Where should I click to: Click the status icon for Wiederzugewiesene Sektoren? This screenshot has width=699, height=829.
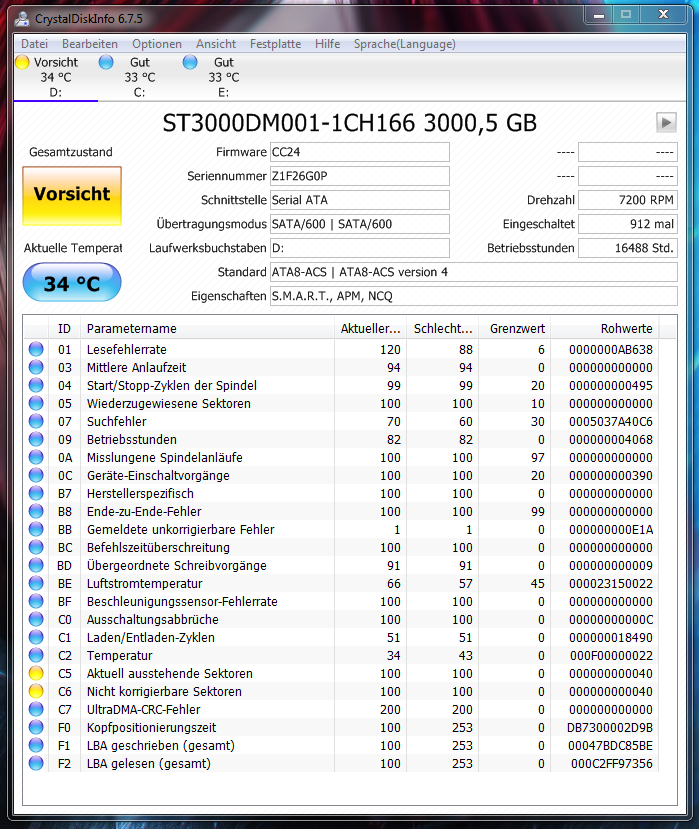click(36, 403)
